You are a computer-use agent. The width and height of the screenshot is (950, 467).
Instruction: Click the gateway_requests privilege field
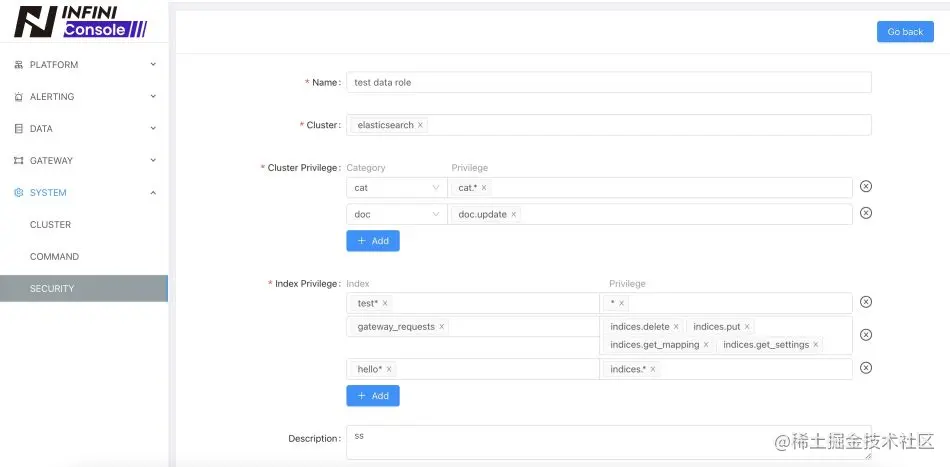[x=726, y=335]
